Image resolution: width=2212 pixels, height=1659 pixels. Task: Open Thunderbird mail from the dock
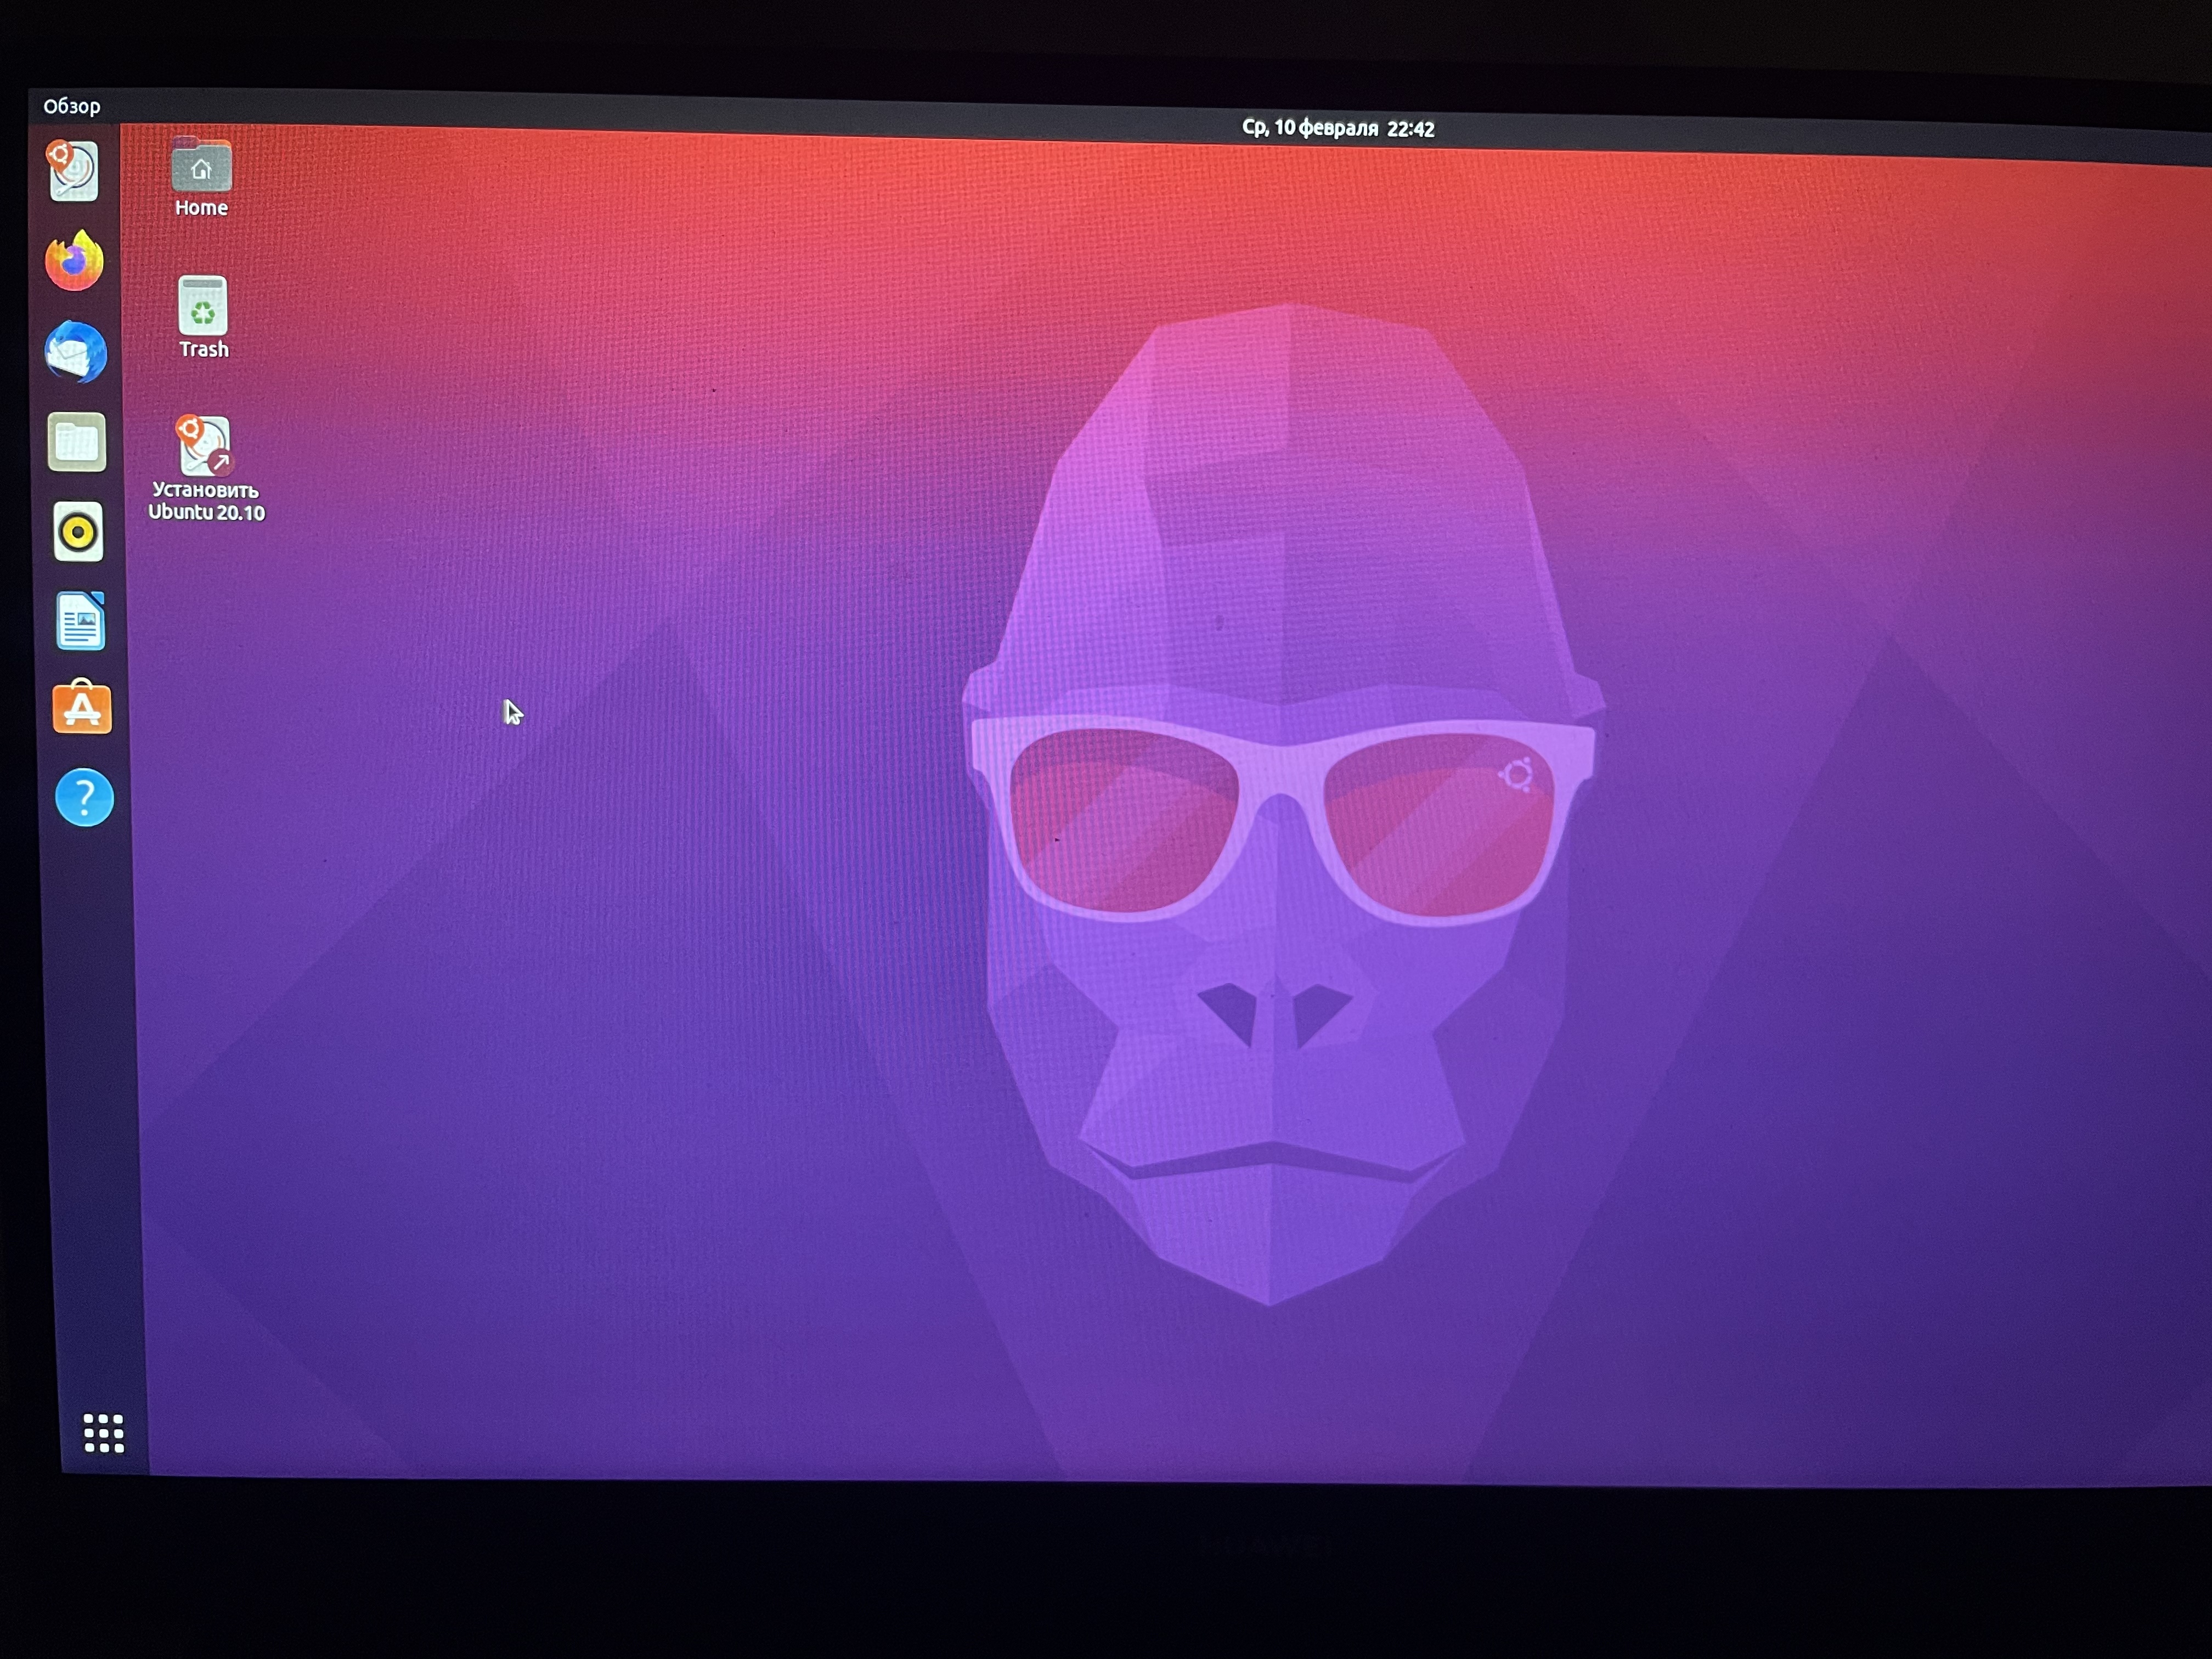[76, 352]
